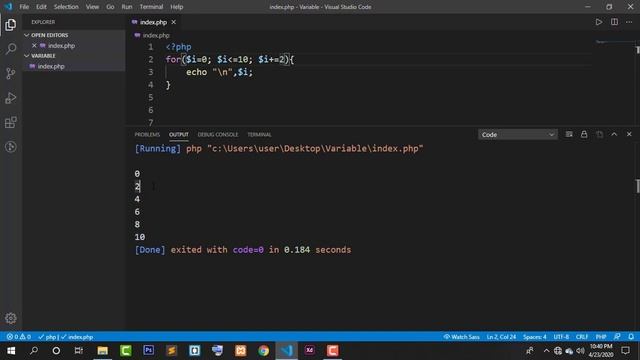
Task: Click line number 3 in the gutter
Action: coord(151,72)
